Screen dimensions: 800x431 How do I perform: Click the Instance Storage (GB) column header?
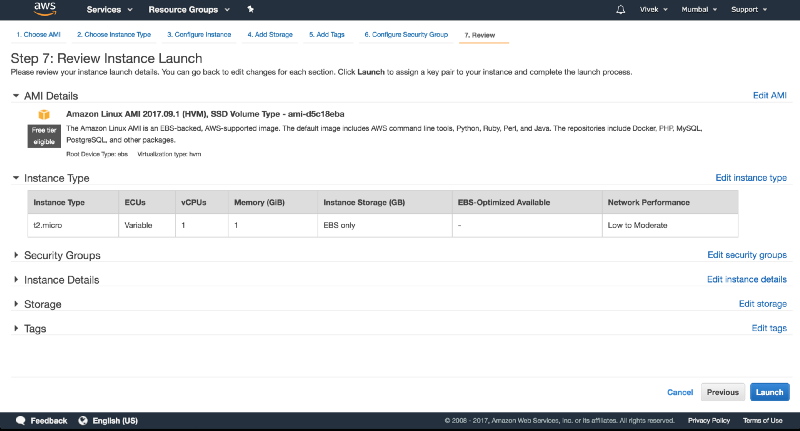coord(385,202)
